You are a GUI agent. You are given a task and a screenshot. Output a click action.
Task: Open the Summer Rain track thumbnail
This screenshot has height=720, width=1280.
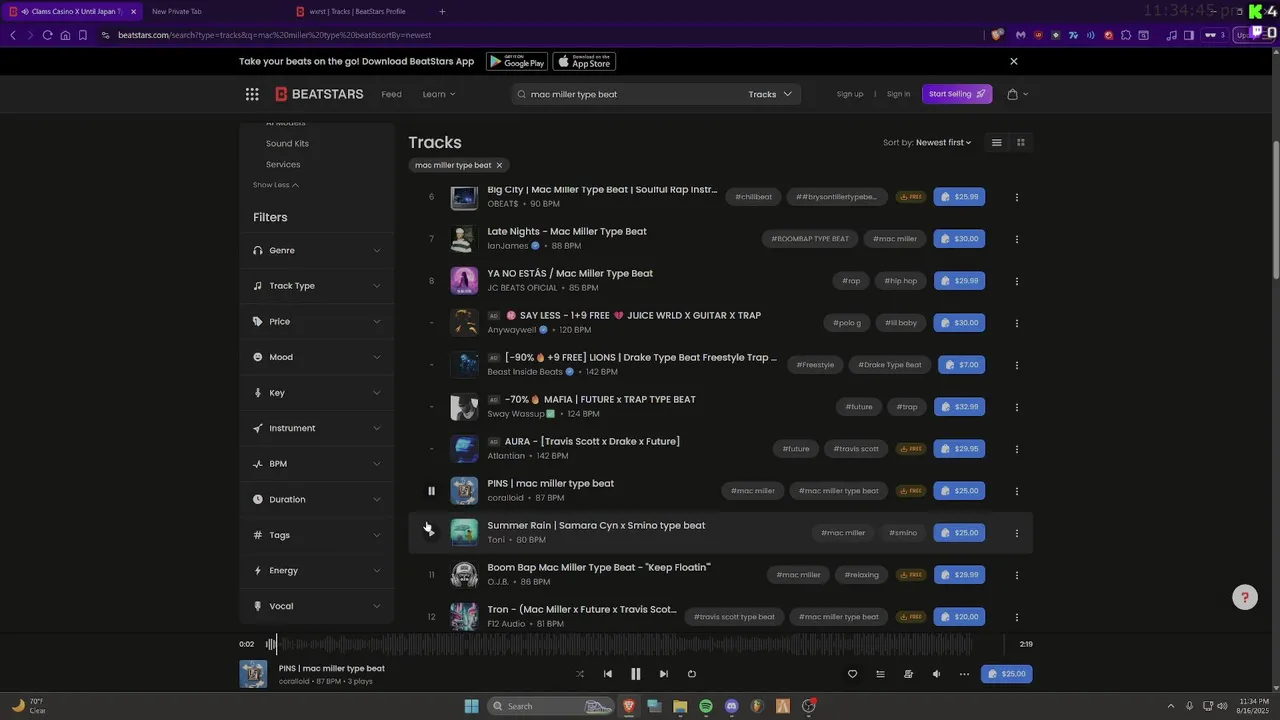(x=464, y=533)
